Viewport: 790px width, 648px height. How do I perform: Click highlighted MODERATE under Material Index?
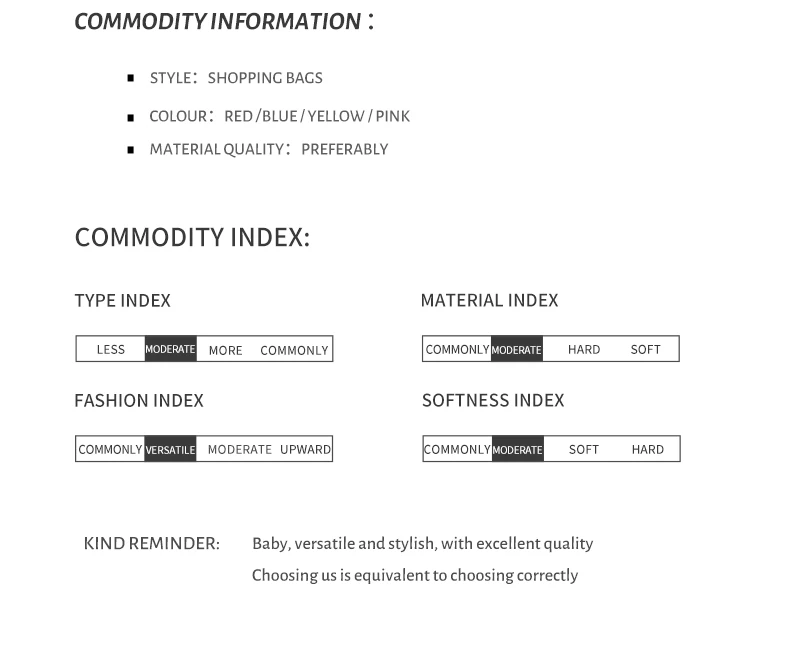(x=517, y=349)
